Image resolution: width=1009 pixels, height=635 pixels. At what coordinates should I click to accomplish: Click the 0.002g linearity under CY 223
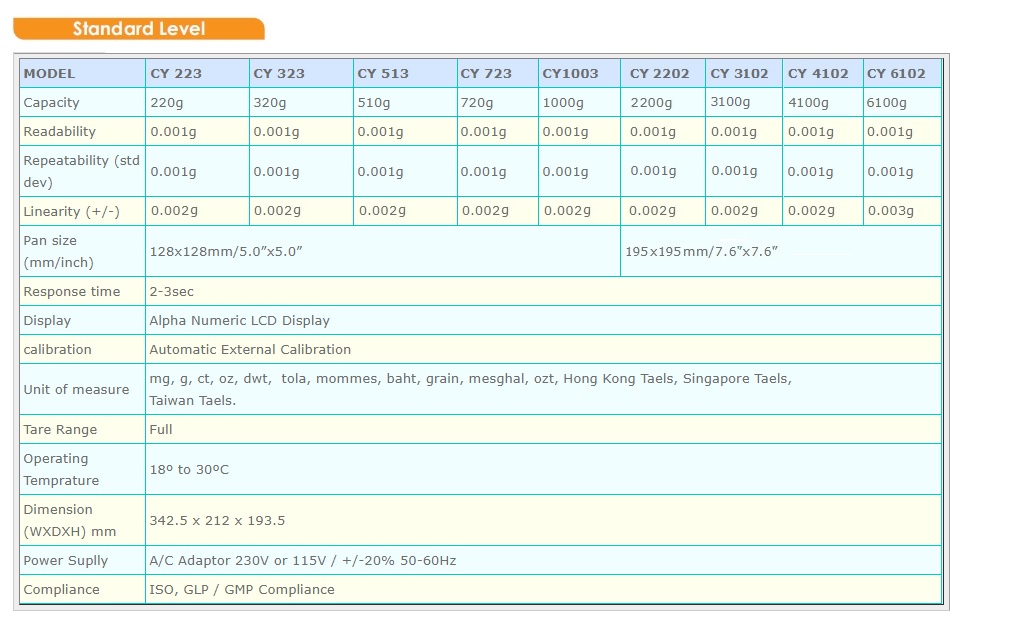tap(174, 210)
